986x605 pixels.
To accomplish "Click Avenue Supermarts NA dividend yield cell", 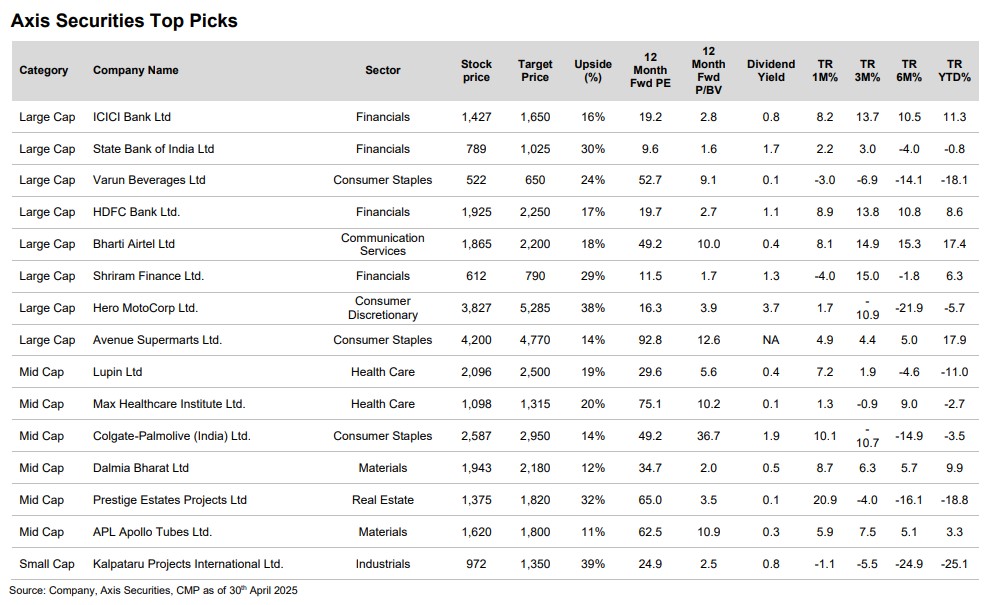I will pyautogui.click(x=770, y=340).
